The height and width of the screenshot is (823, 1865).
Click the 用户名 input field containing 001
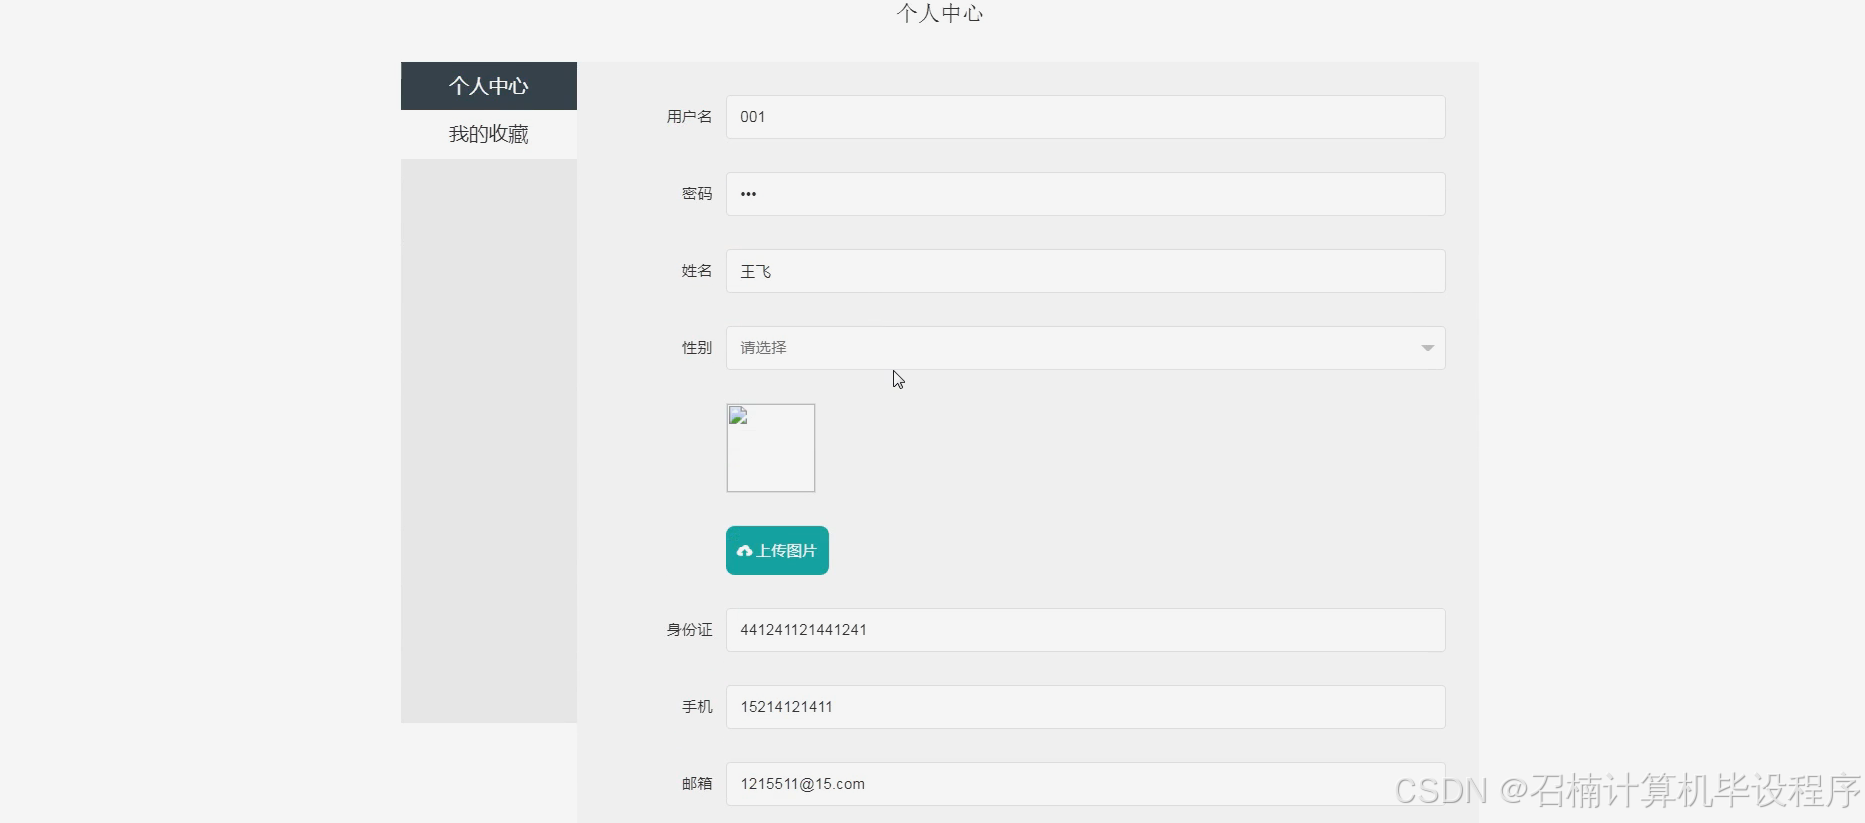[1085, 117]
